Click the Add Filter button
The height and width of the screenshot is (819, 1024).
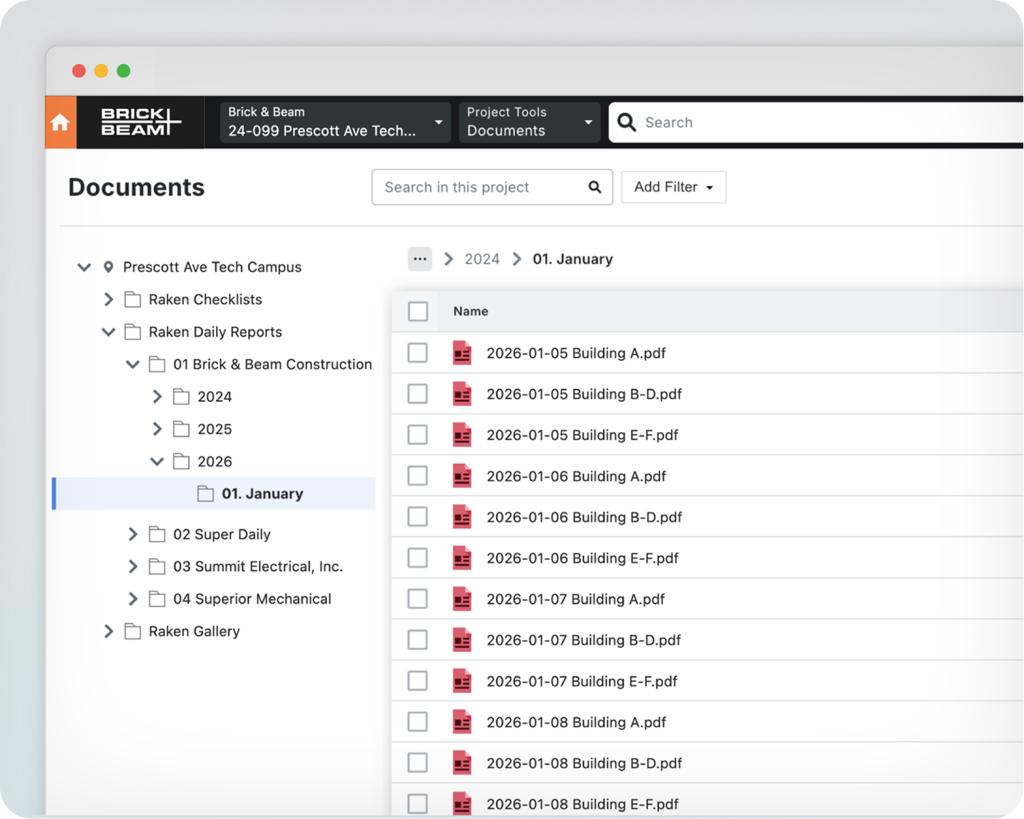click(673, 187)
